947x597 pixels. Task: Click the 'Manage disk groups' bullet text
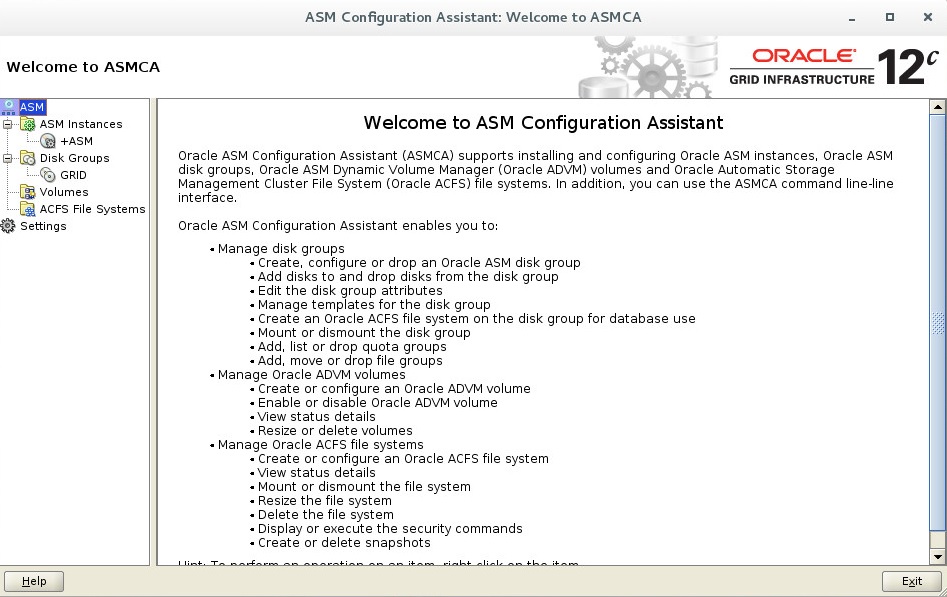281,248
